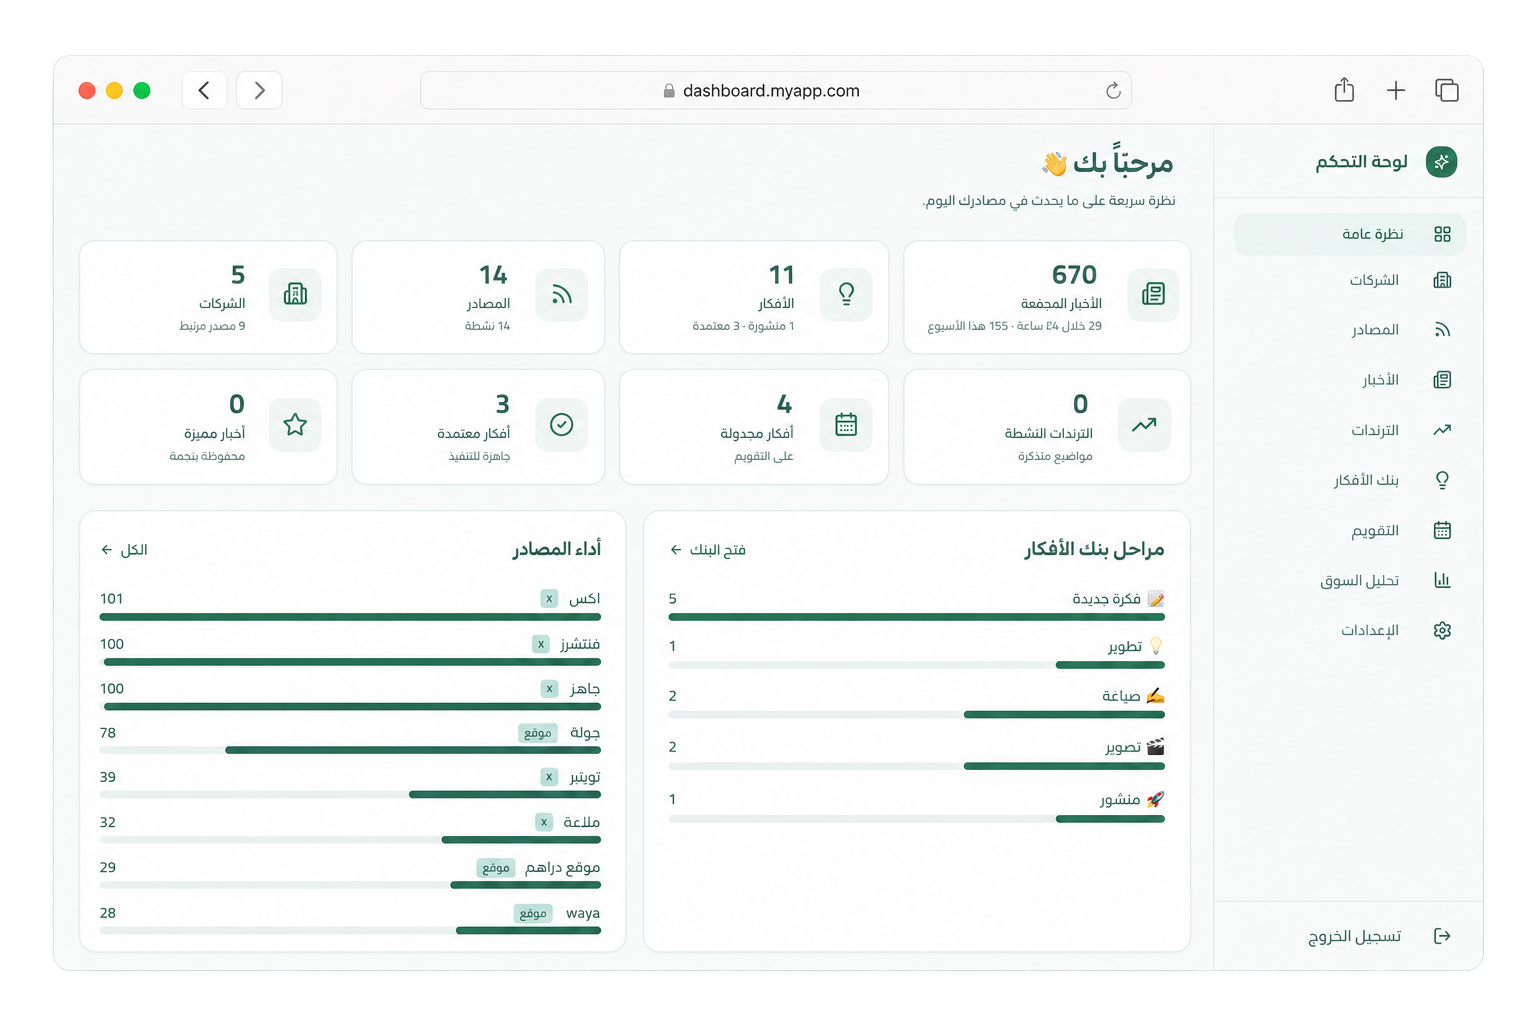
Task: Click the 670 news count value
Action: (1074, 275)
